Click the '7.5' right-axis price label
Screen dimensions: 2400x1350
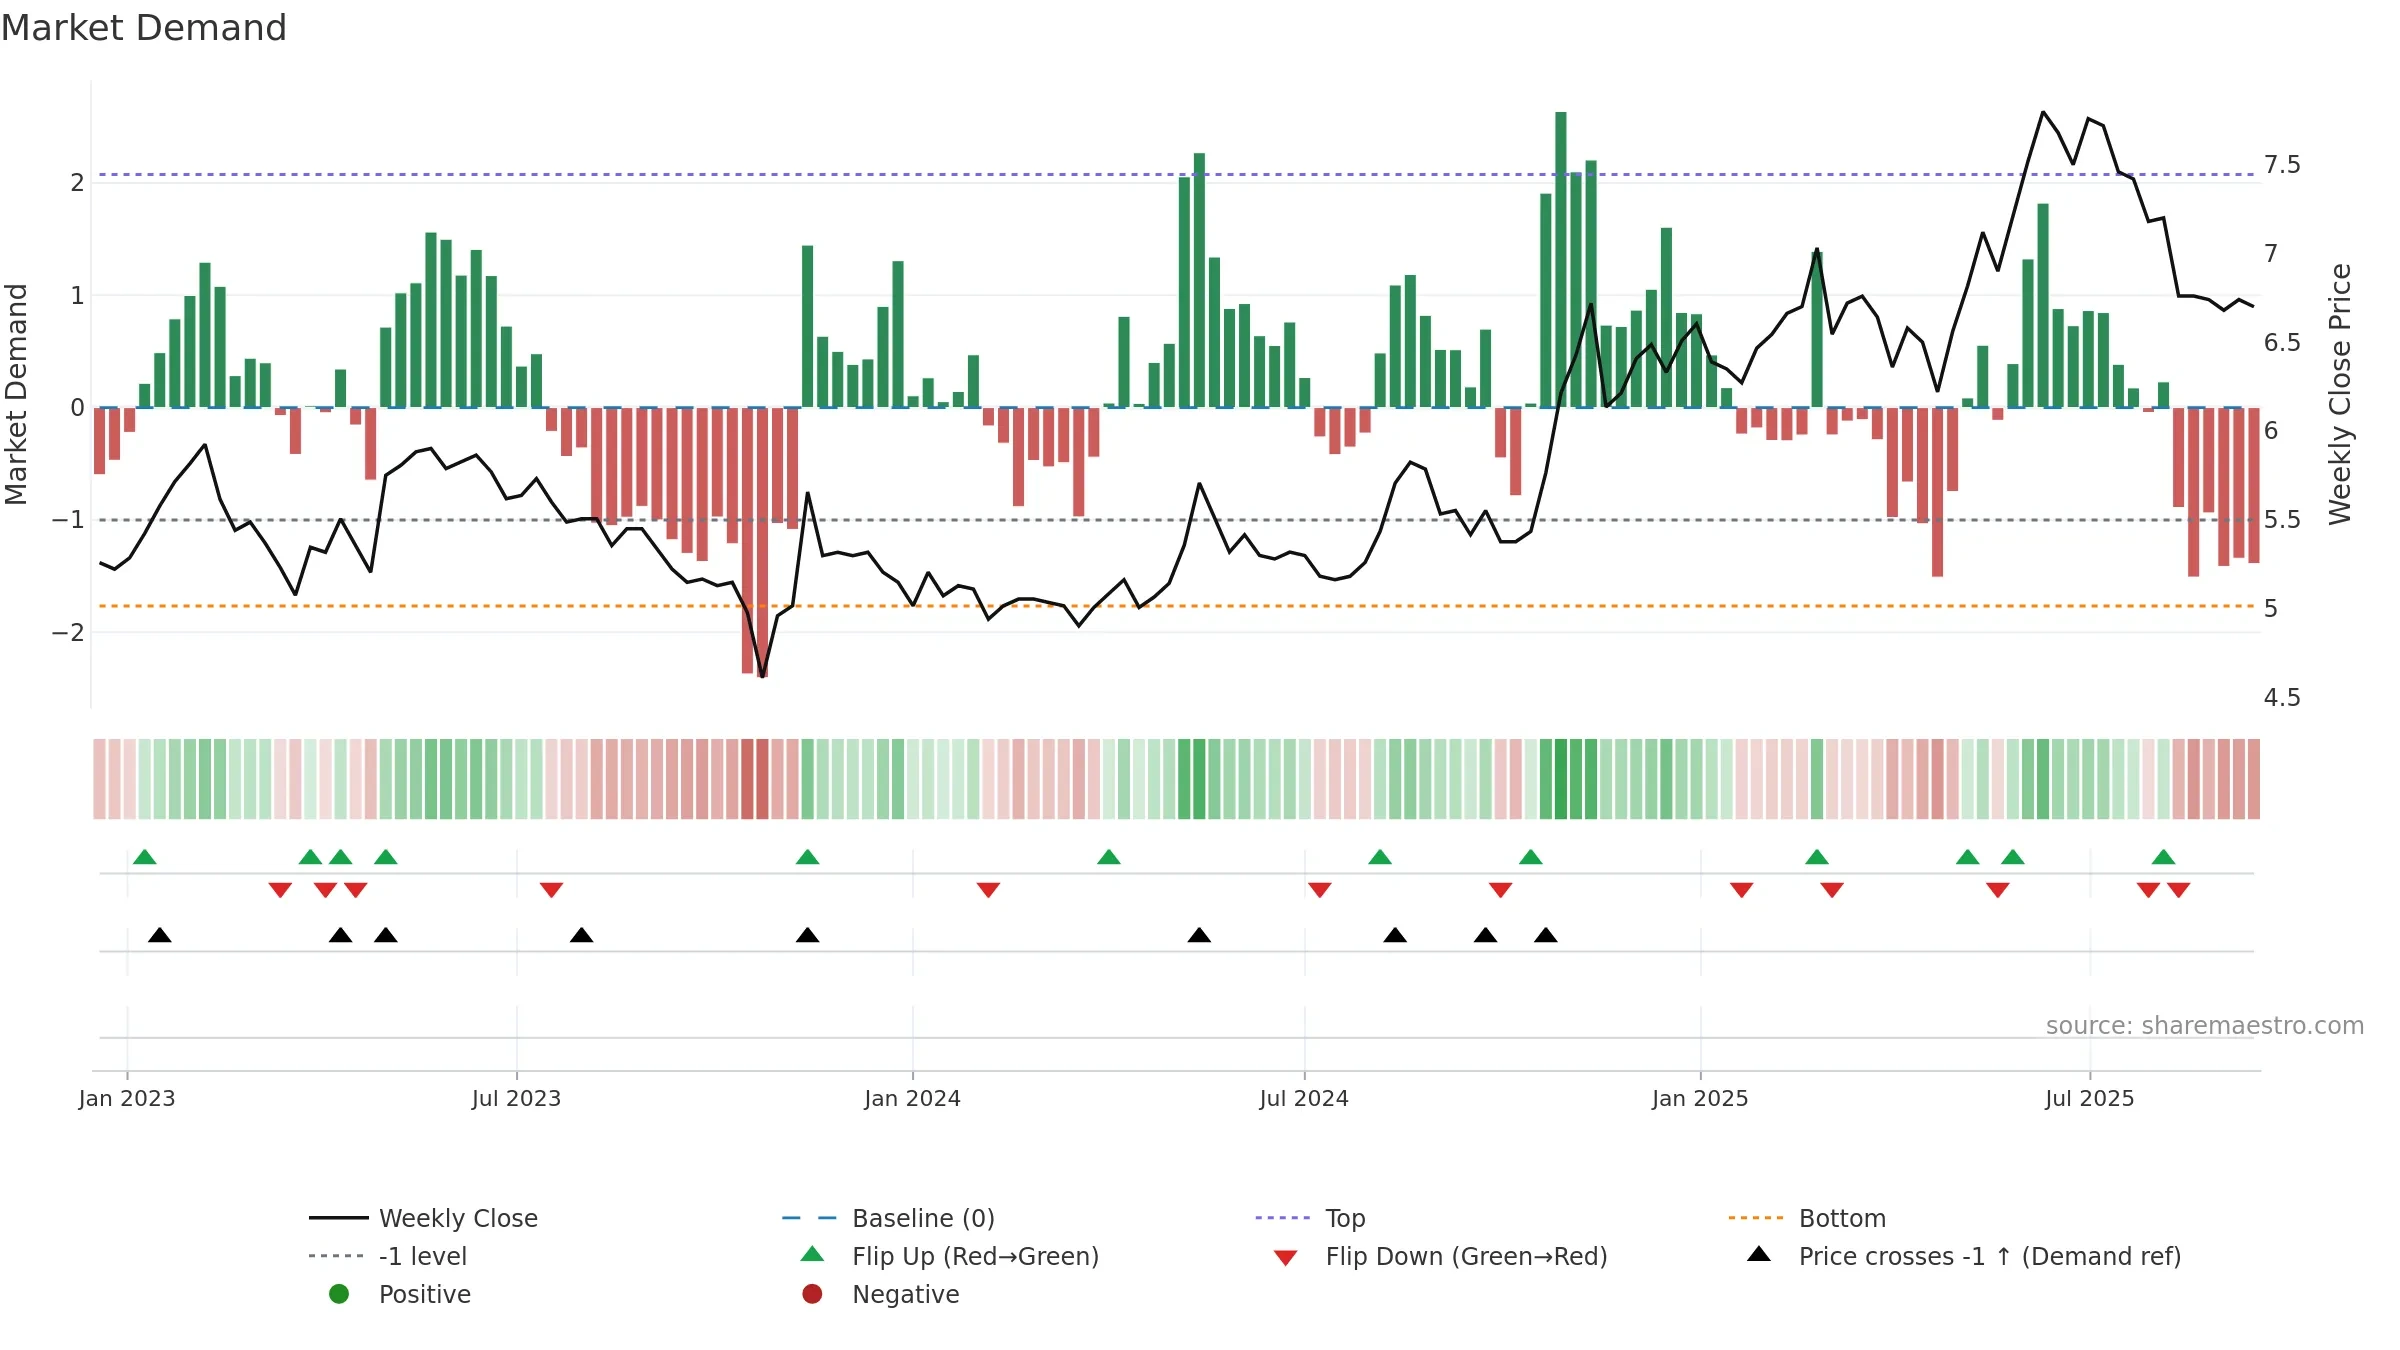click(2282, 165)
